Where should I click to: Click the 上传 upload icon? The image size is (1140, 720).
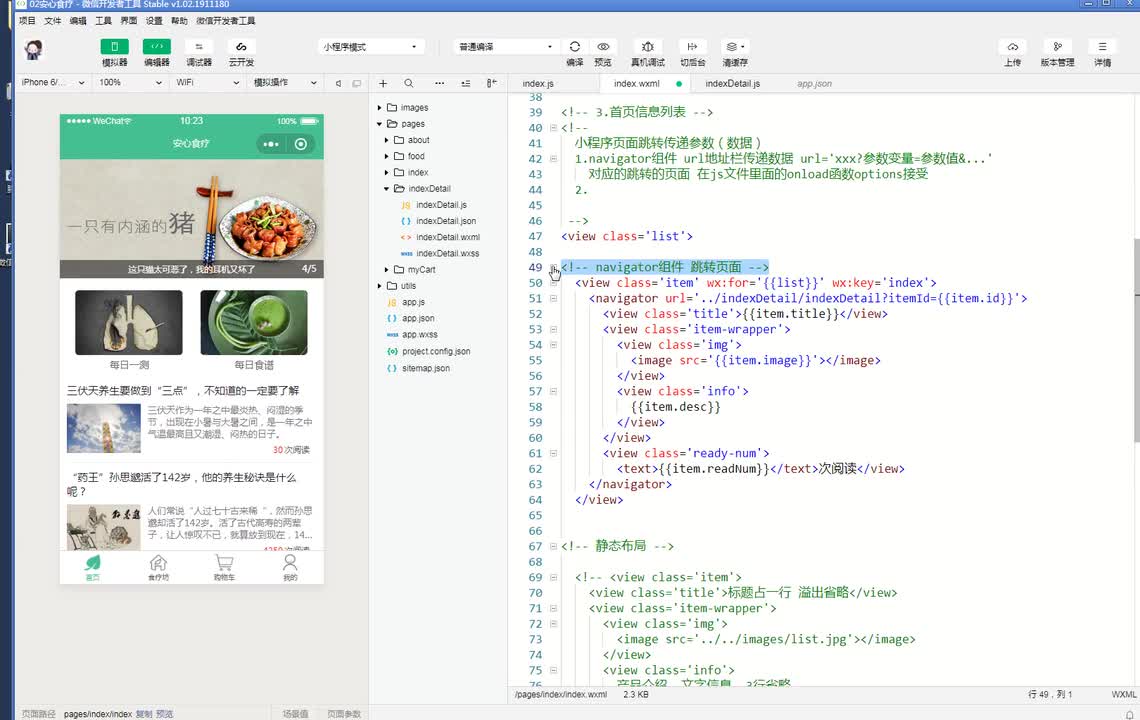[x=1012, y=47]
